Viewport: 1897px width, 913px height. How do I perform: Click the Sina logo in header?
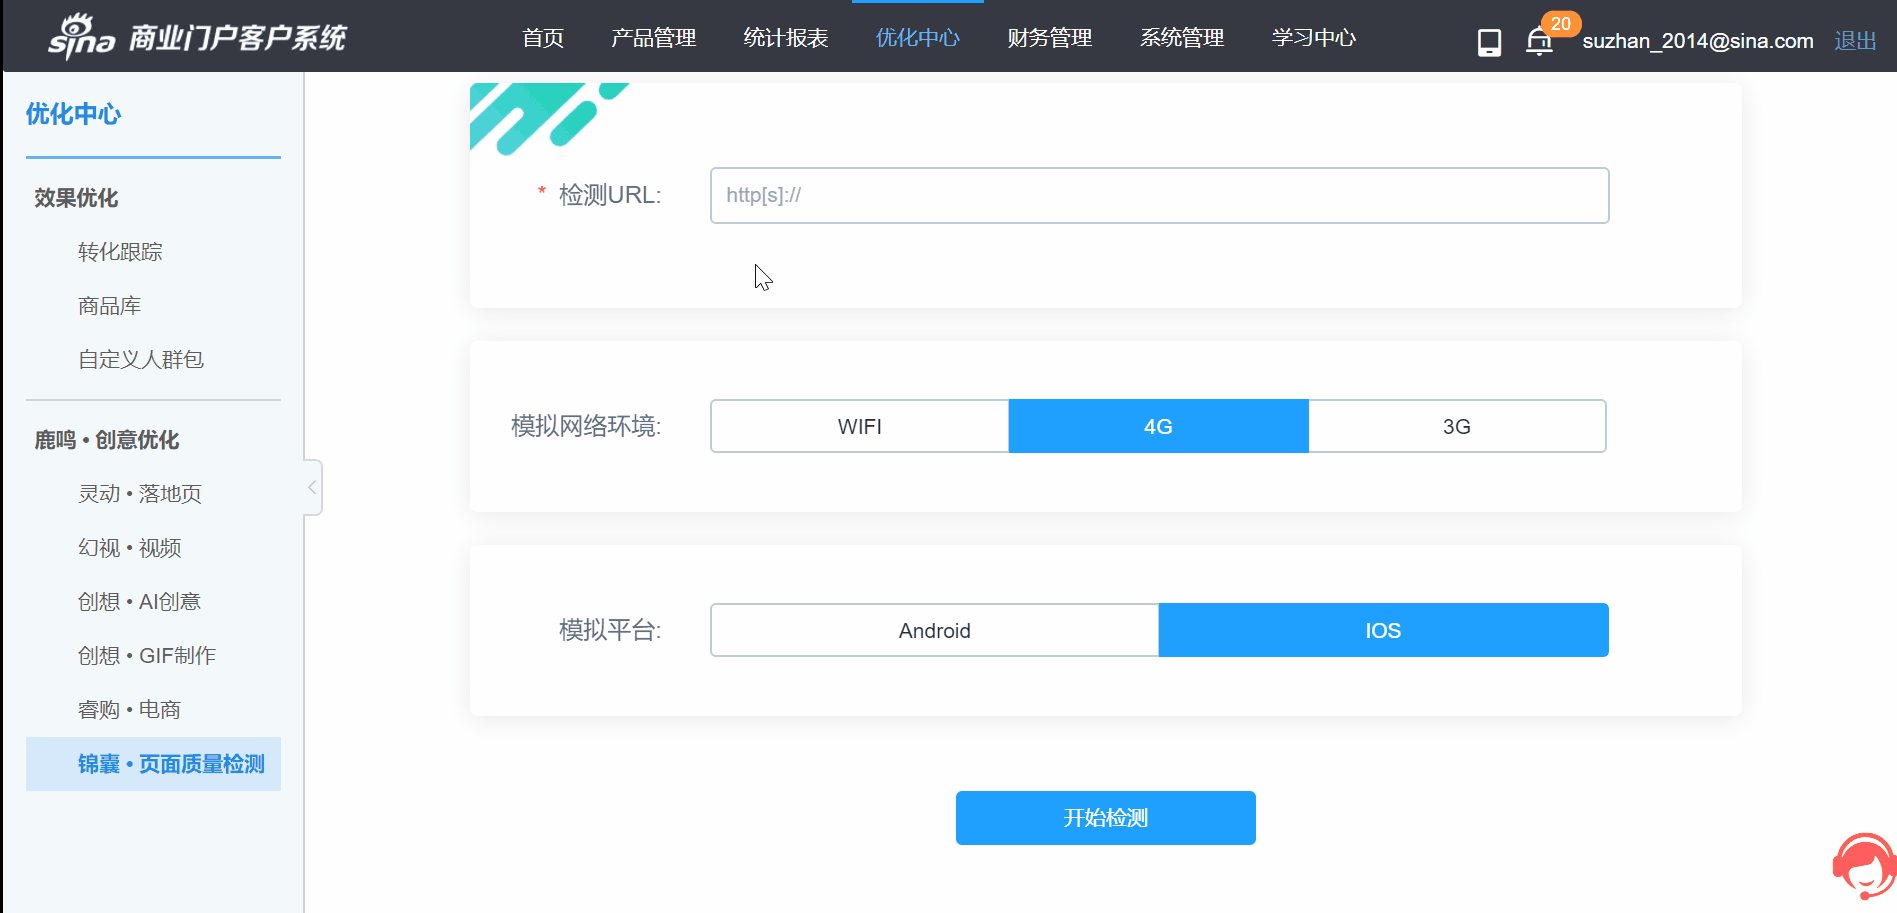pos(82,37)
